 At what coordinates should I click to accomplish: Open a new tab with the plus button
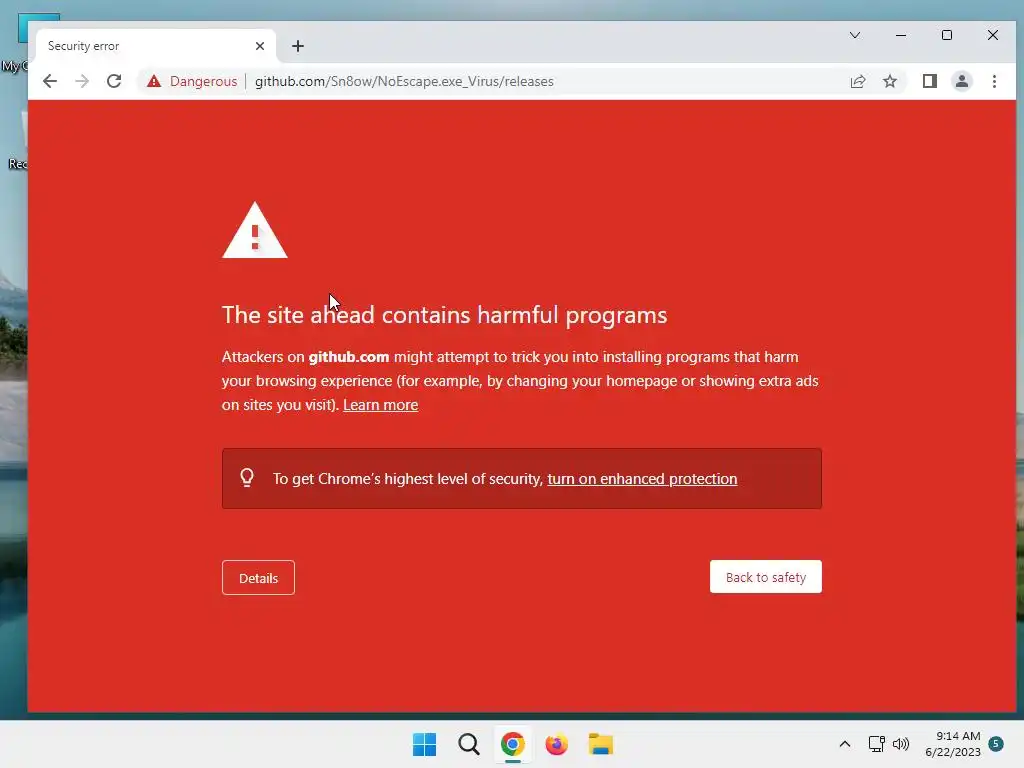(x=298, y=46)
